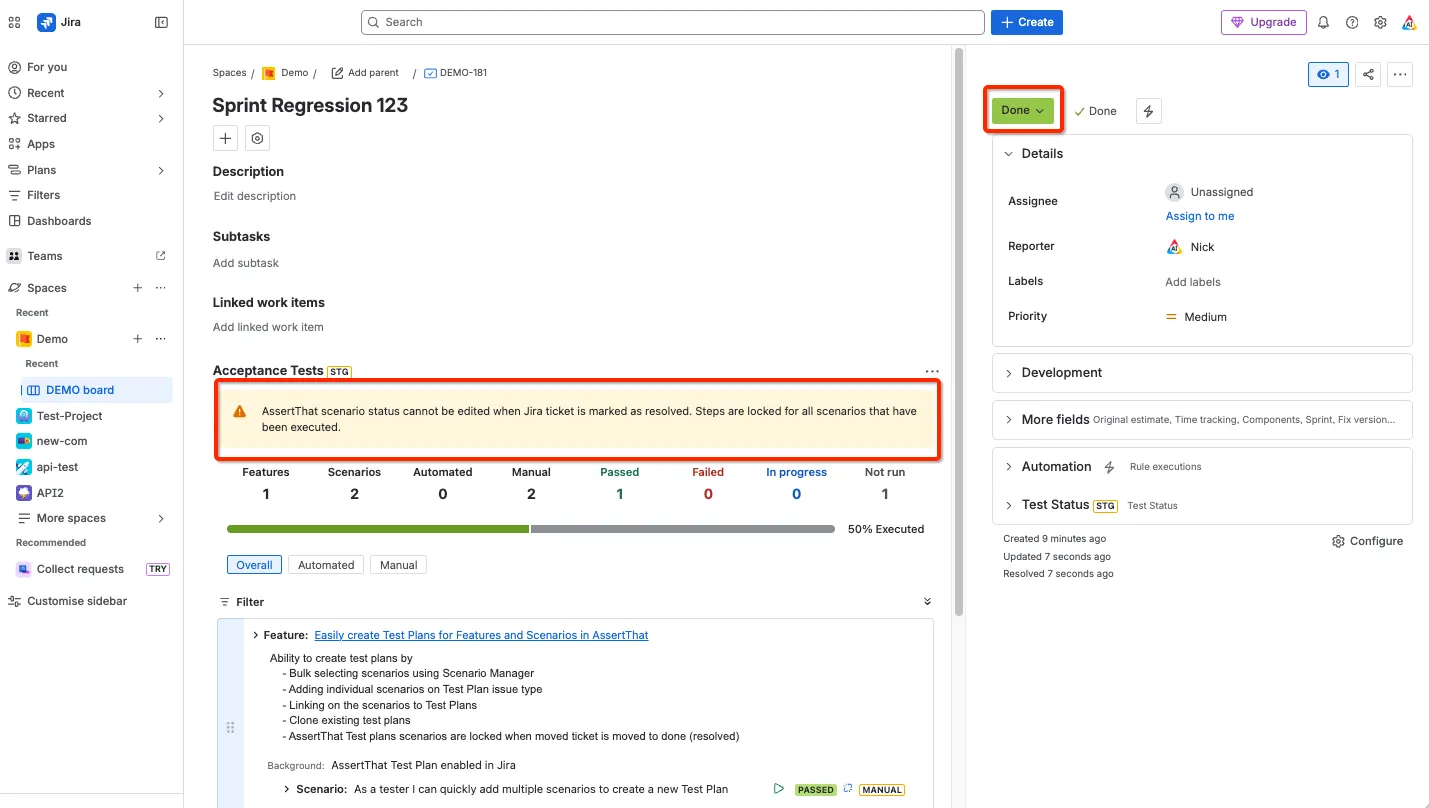Collapse the filter with double chevron icon
The width and height of the screenshot is (1429, 808).
[927, 602]
